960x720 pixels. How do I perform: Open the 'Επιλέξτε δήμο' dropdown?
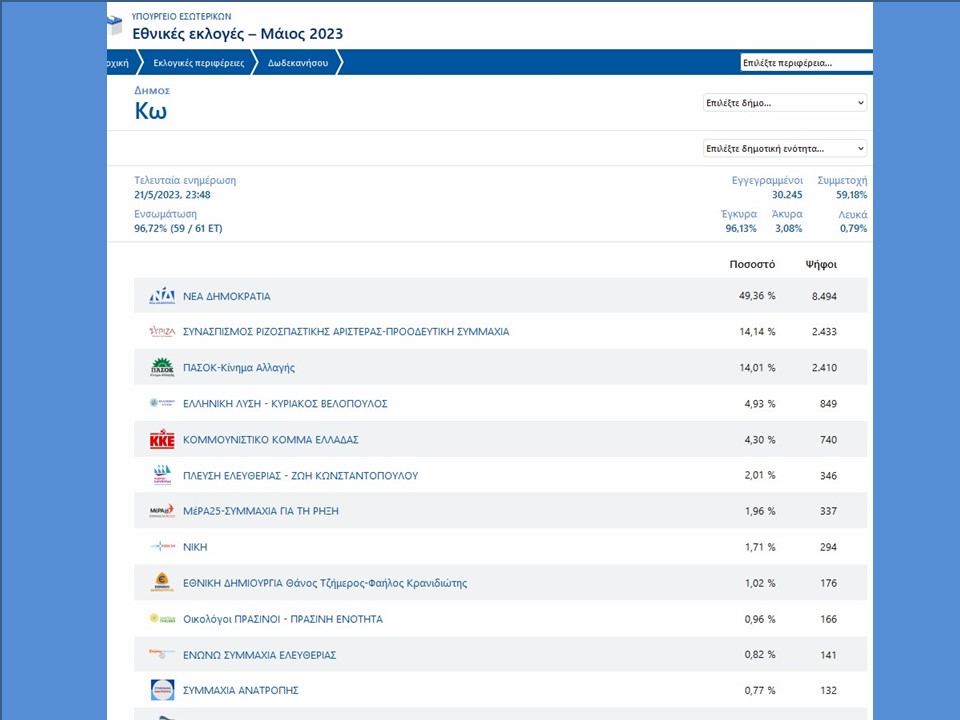[x=785, y=103]
